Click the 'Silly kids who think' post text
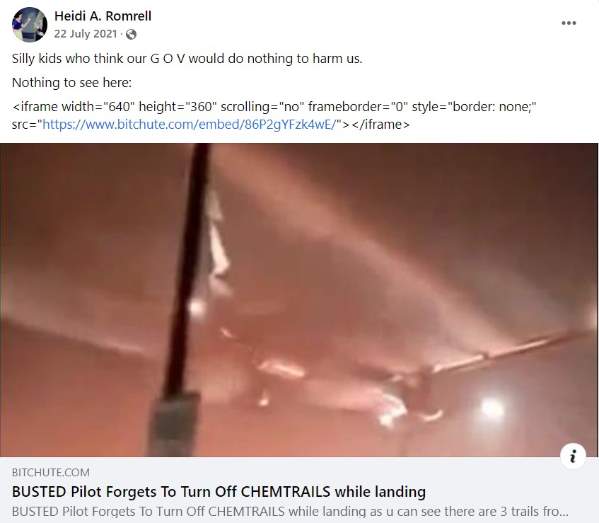 pyautogui.click(x=187, y=58)
